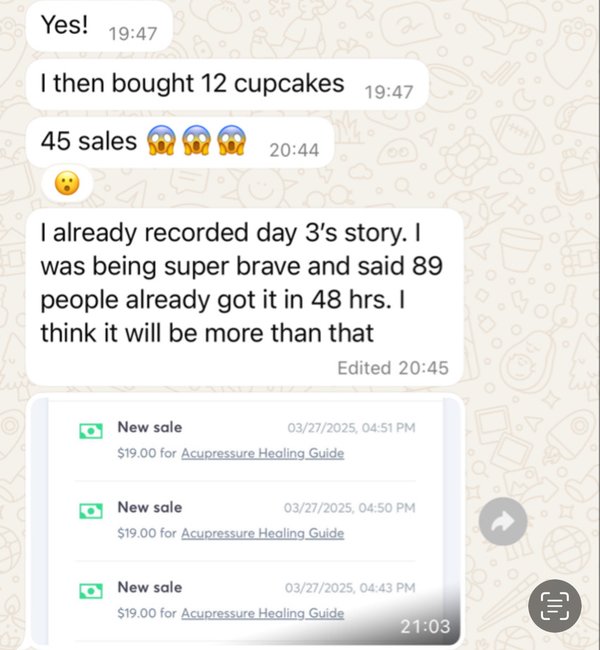Screen dimensions: 600x650
Task: Tap the green money icon for 04:43 sale
Action: 91,591
